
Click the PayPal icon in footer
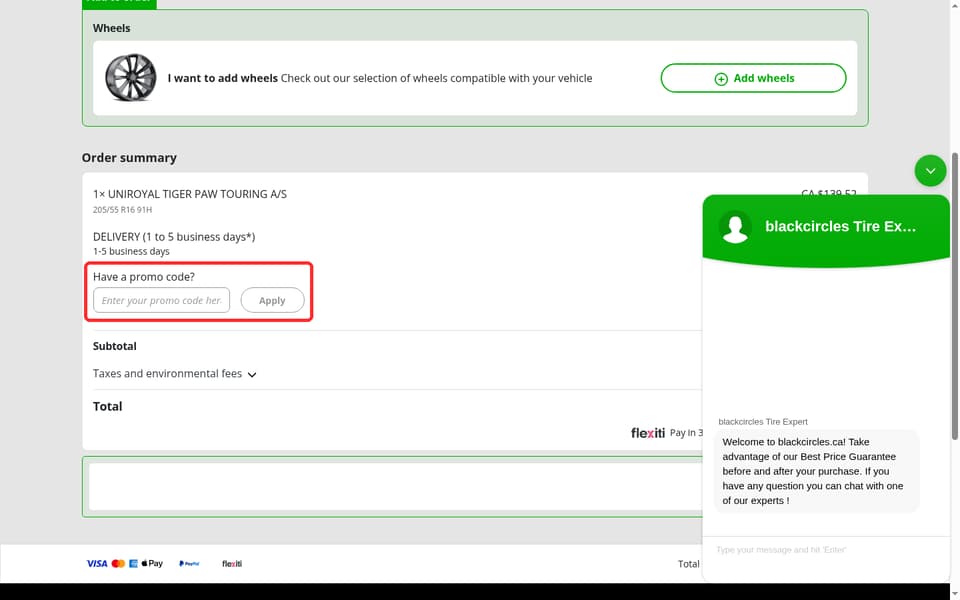(189, 563)
